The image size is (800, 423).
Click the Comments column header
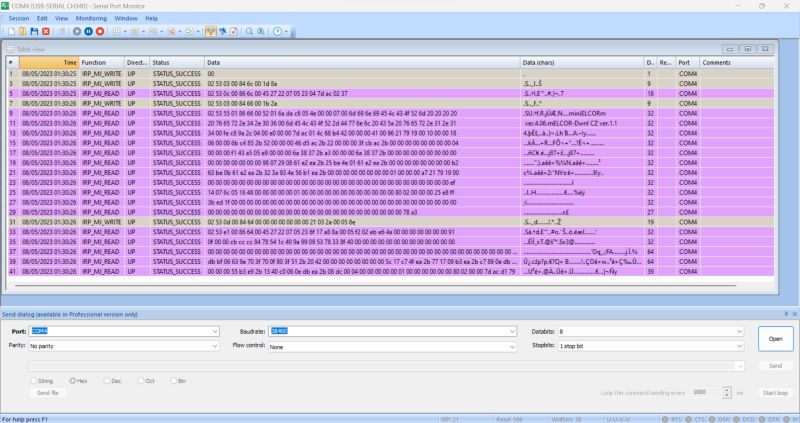[737, 62]
